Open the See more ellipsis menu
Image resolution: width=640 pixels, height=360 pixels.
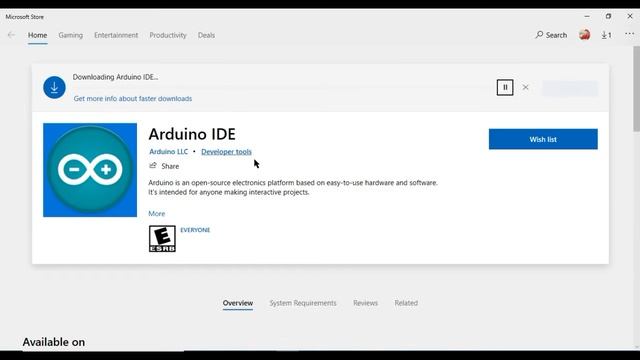click(x=629, y=35)
